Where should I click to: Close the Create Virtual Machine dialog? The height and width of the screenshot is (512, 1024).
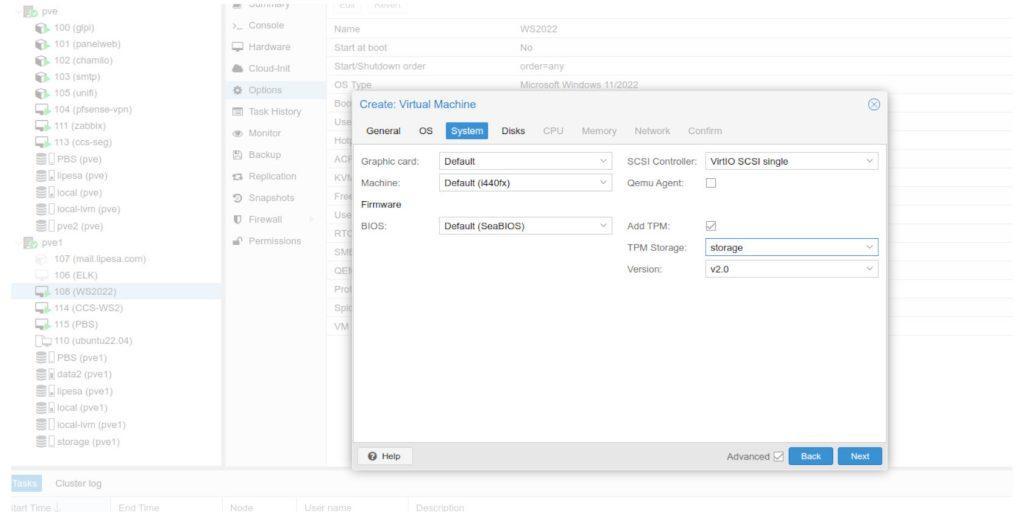pyautogui.click(x=874, y=104)
